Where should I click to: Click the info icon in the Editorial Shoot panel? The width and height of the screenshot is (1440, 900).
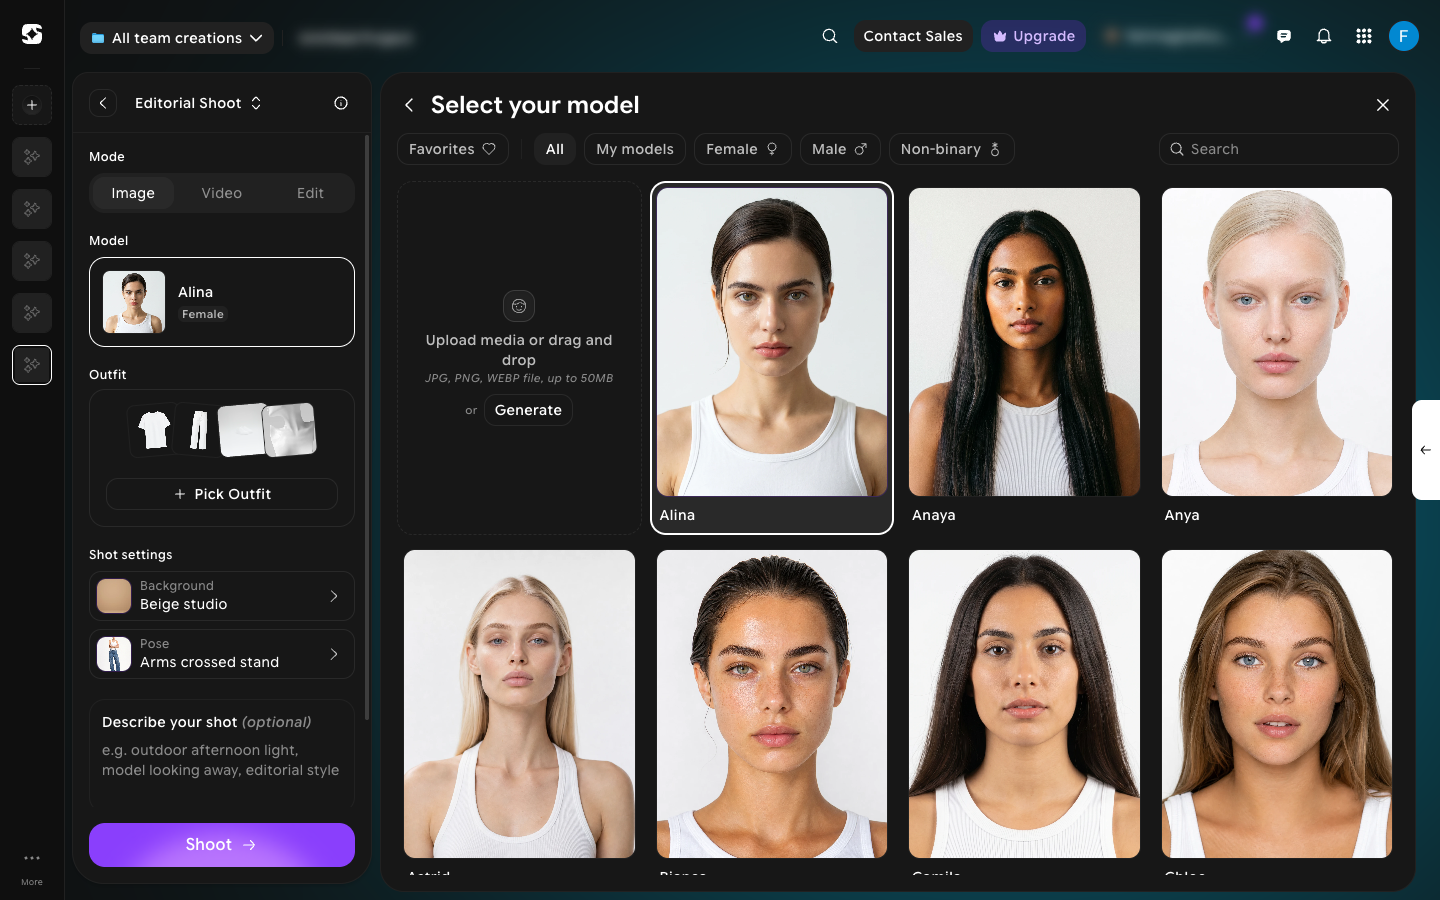click(x=341, y=103)
